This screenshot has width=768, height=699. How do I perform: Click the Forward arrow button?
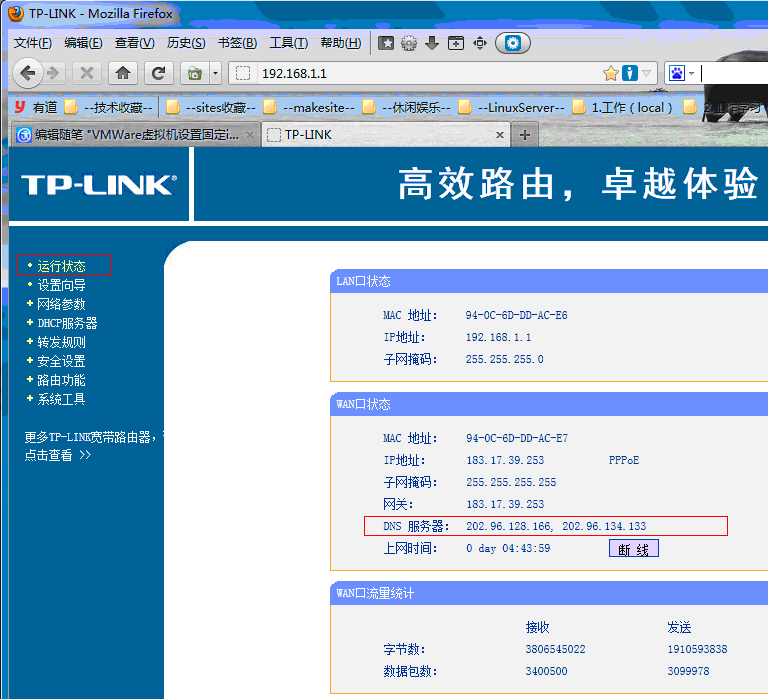[x=53, y=73]
